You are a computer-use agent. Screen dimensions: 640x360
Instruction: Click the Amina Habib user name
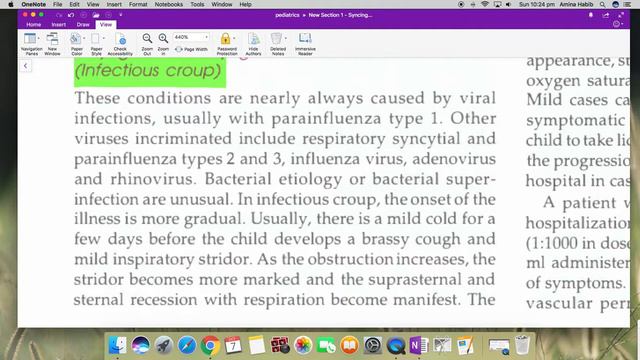click(576, 4)
